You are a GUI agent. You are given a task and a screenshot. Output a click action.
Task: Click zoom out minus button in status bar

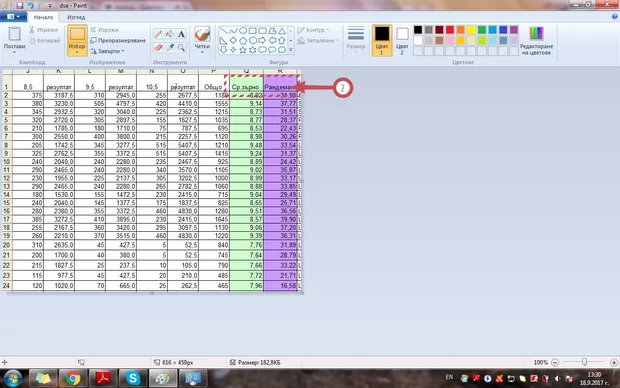pos(555,362)
